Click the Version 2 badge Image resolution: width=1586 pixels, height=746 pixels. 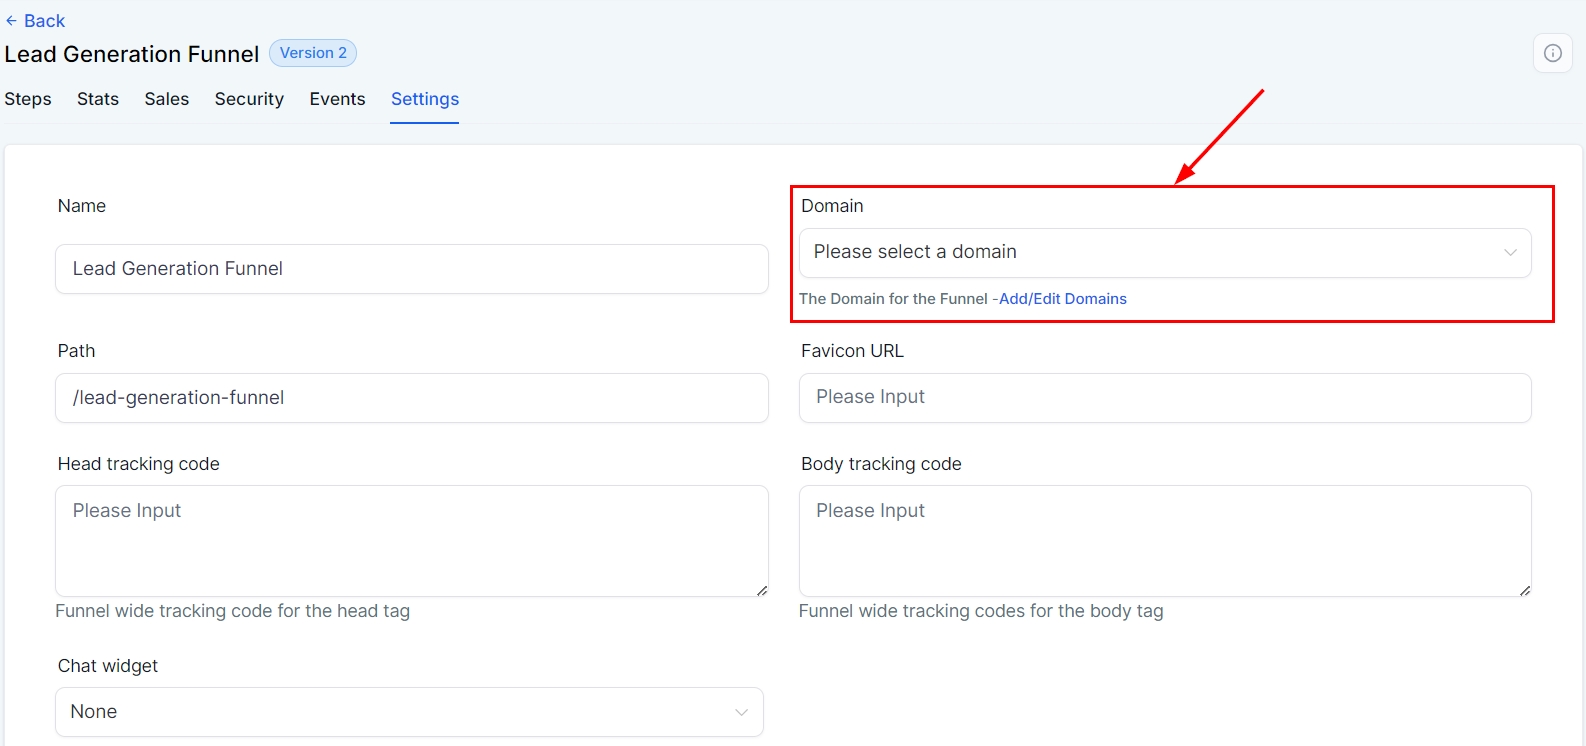(x=313, y=53)
